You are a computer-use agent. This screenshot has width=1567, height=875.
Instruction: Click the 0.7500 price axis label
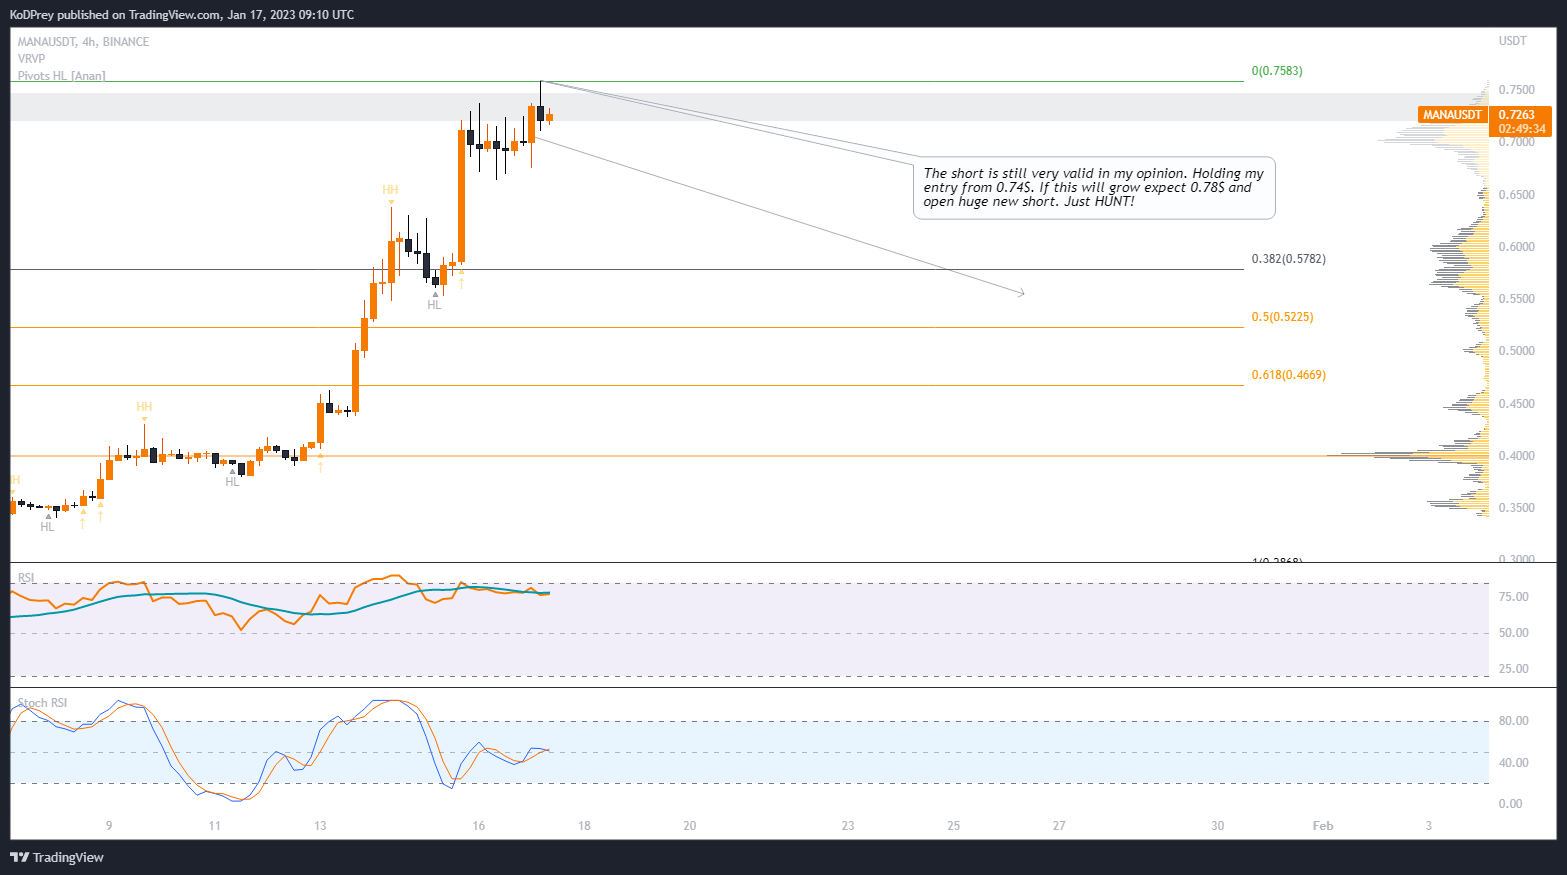pyautogui.click(x=1516, y=90)
